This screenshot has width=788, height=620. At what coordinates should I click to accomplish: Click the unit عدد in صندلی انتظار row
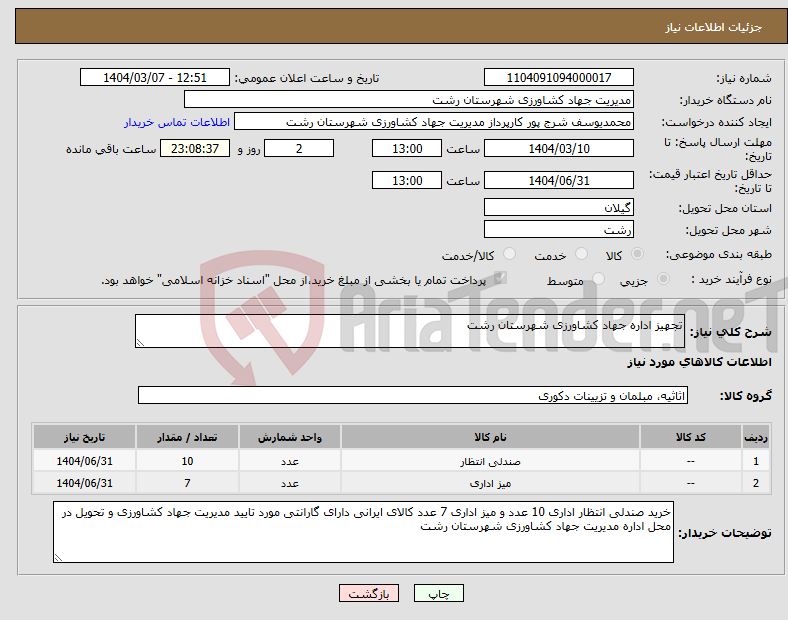(x=290, y=461)
